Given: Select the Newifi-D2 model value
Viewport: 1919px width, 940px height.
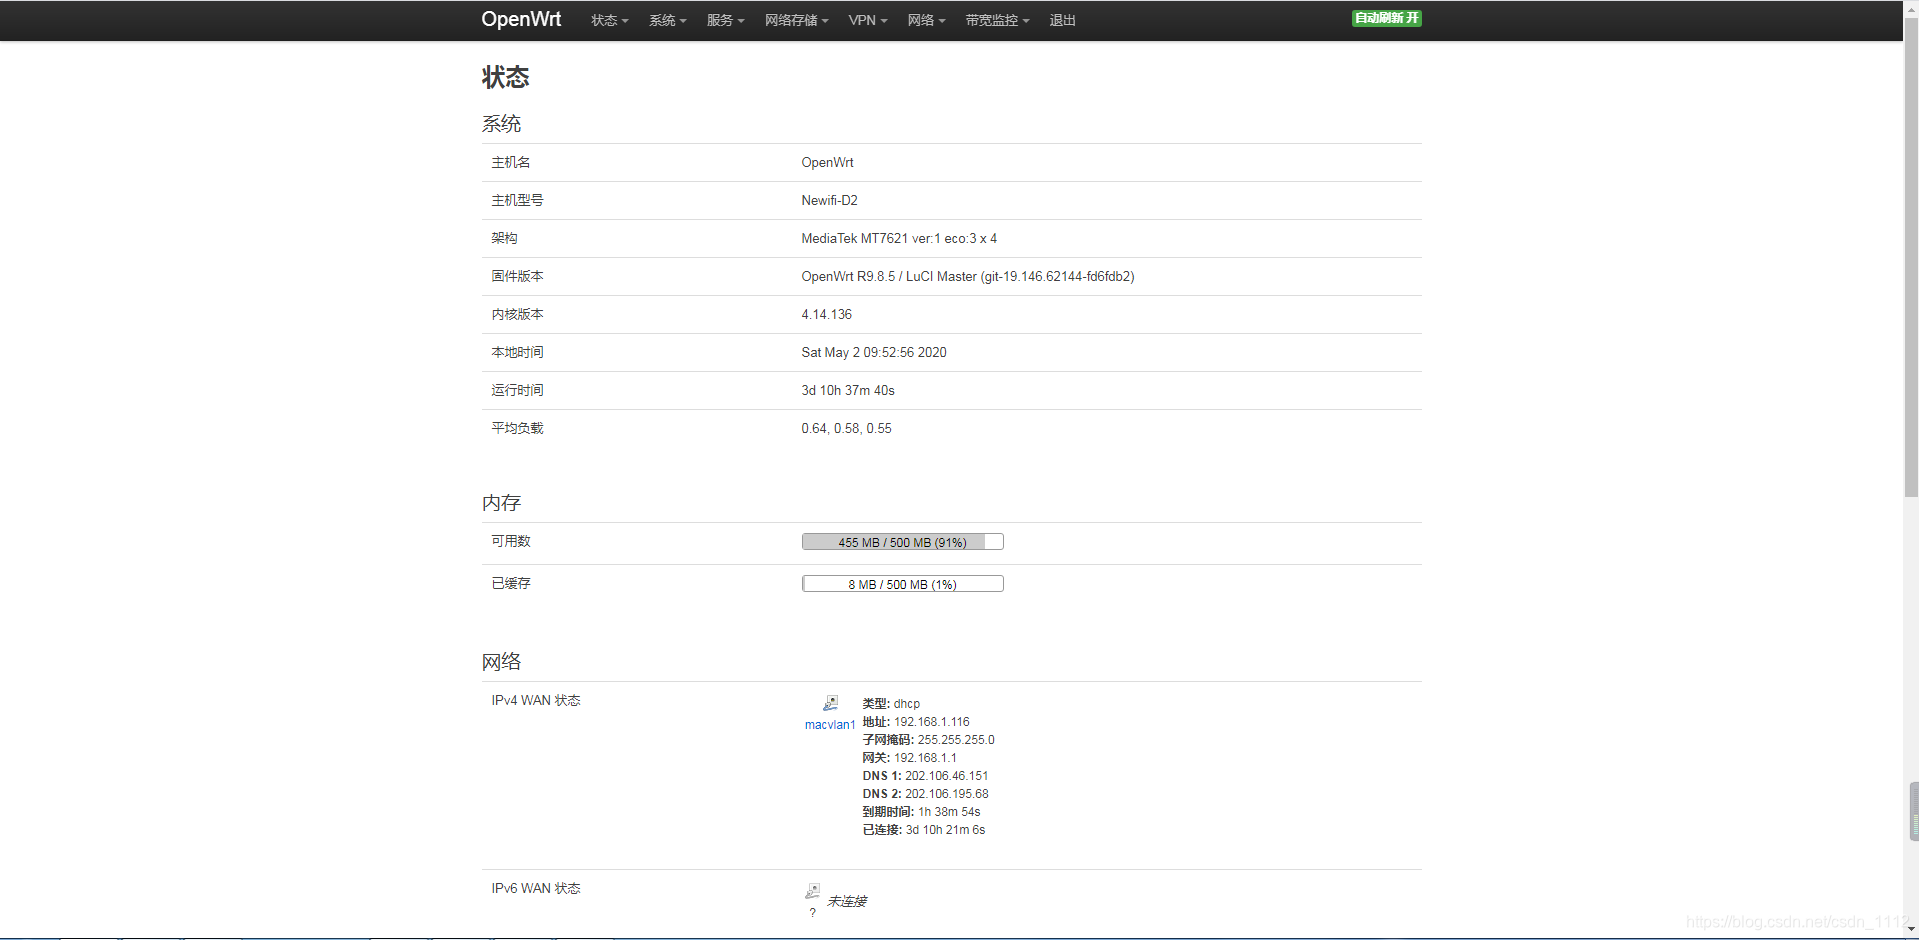Looking at the screenshot, I should [829, 200].
